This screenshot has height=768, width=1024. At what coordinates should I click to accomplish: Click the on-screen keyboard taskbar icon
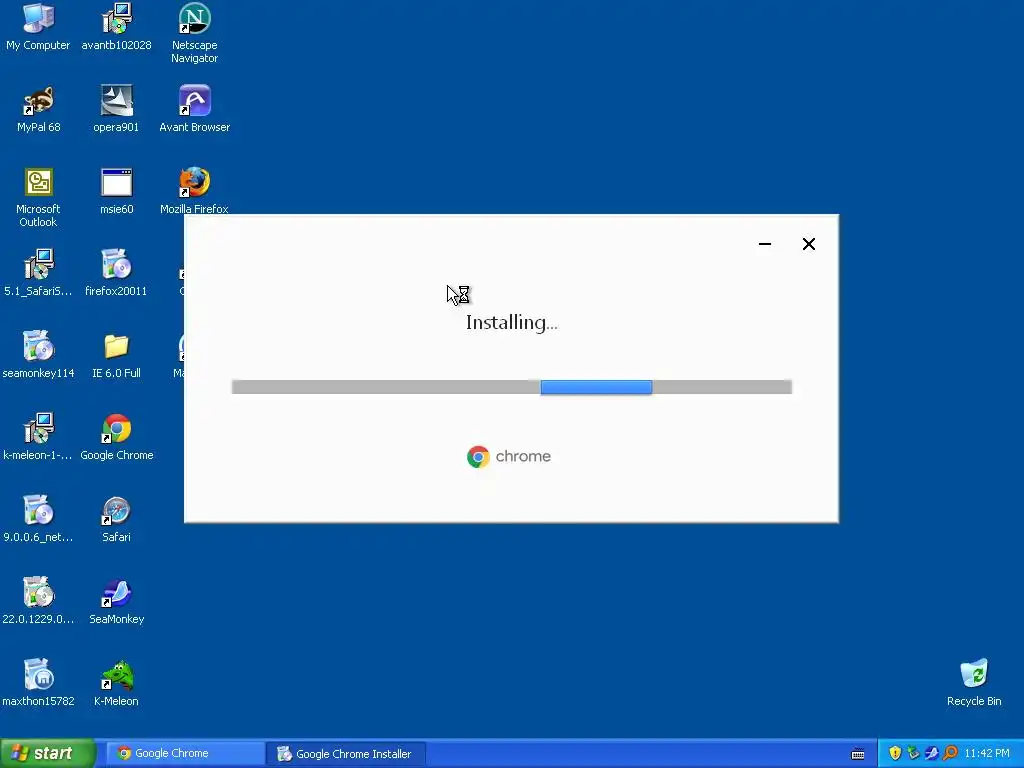pyautogui.click(x=857, y=754)
